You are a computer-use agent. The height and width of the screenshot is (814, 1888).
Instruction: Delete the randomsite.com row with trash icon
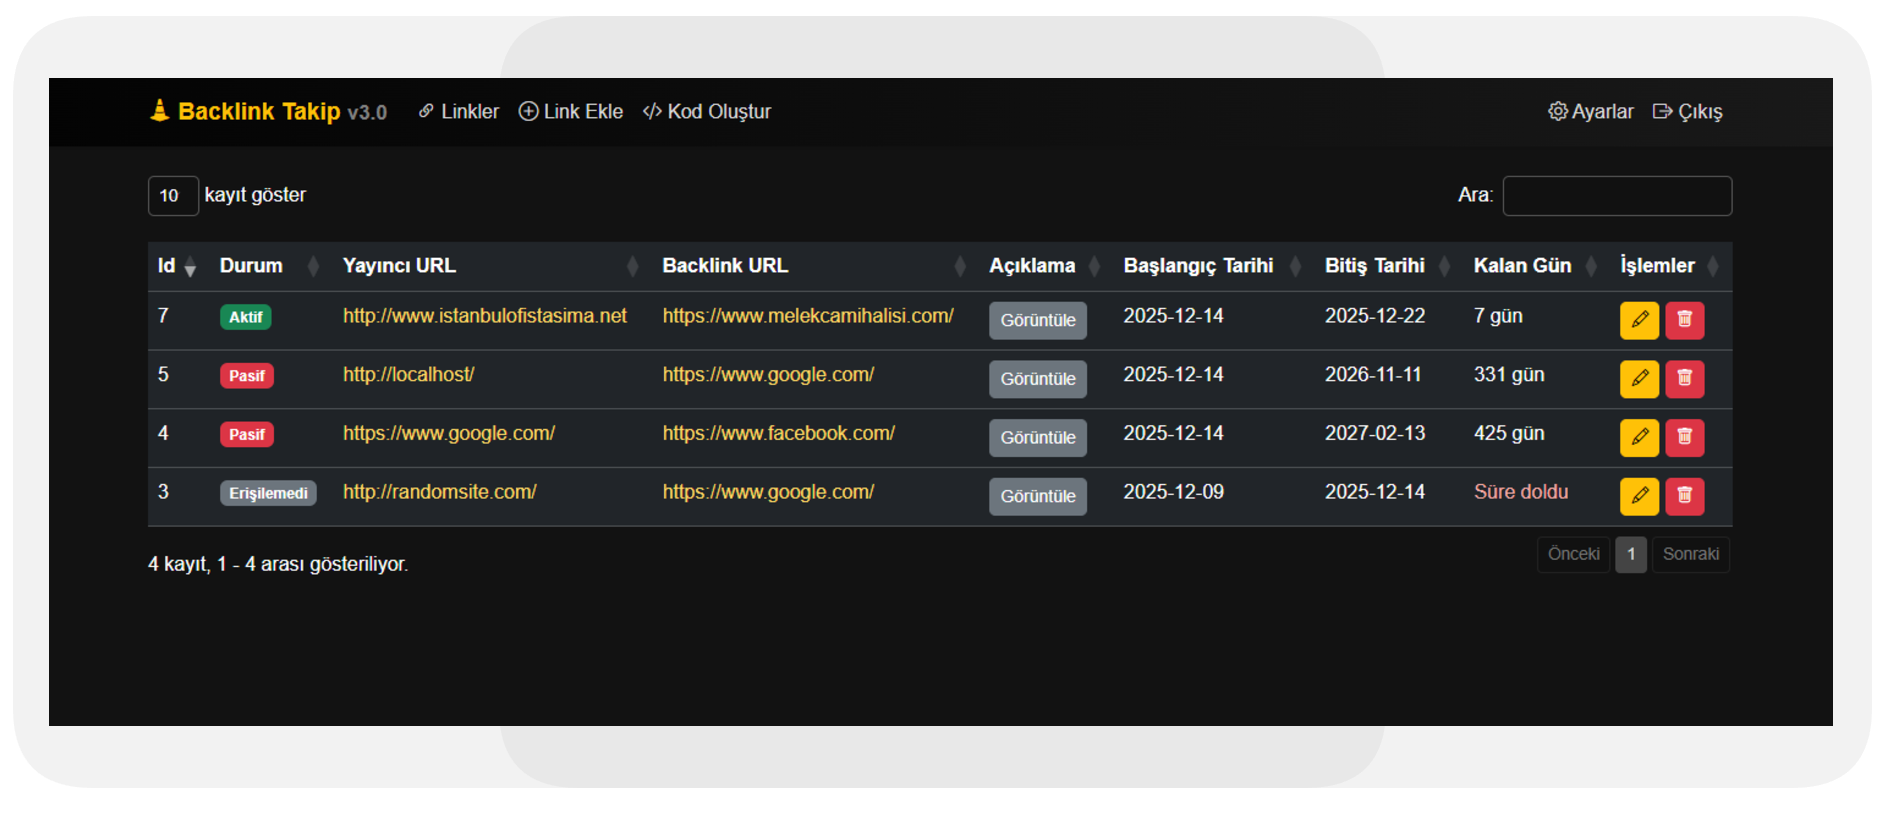point(1685,496)
